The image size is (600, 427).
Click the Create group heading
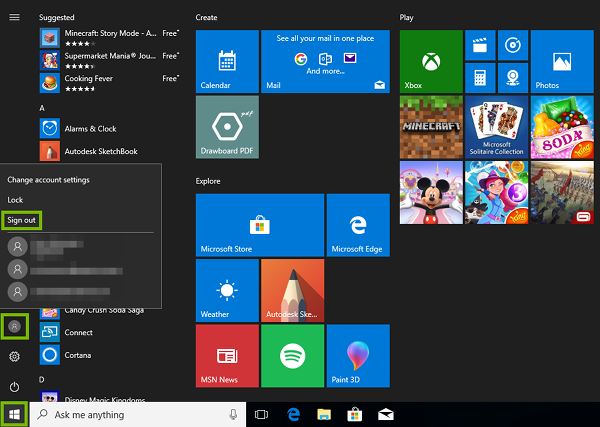pos(206,18)
